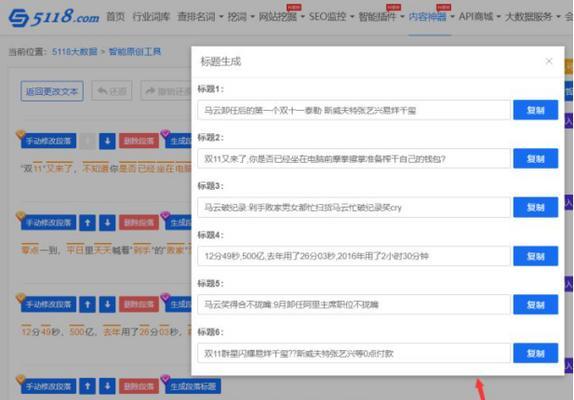Click into the 标题1 text field
574x400 pixels.
[354, 110]
